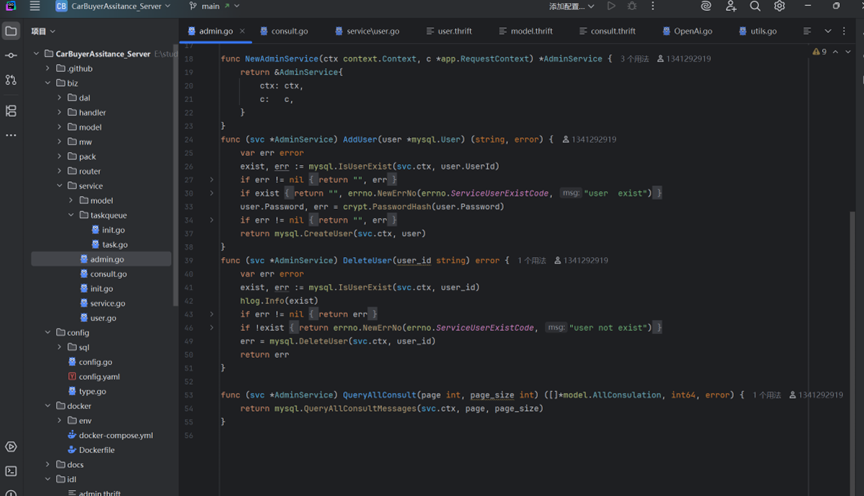Expand the handler folder
This screenshot has height=496, width=864.
tap(59, 112)
